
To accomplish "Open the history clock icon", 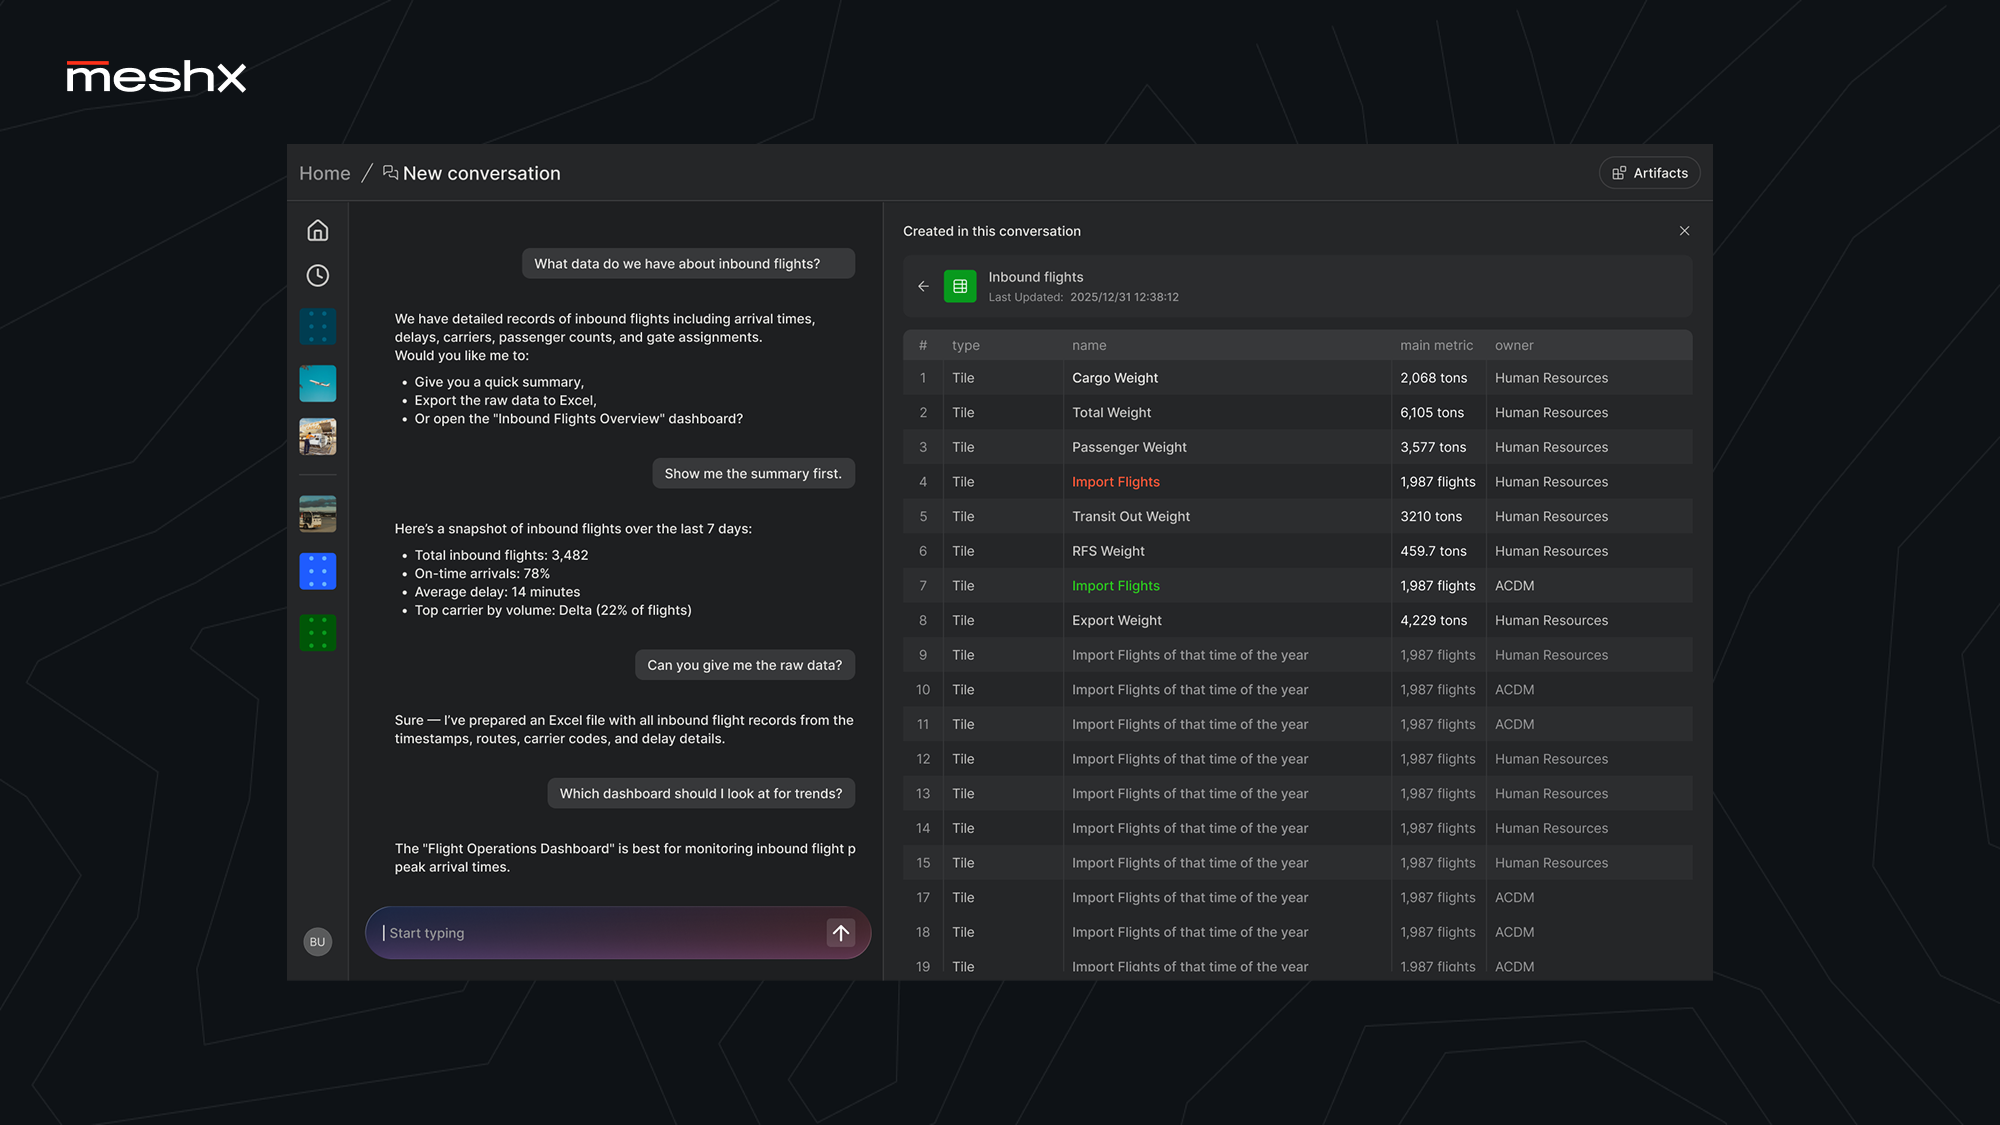I will click(317, 276).
